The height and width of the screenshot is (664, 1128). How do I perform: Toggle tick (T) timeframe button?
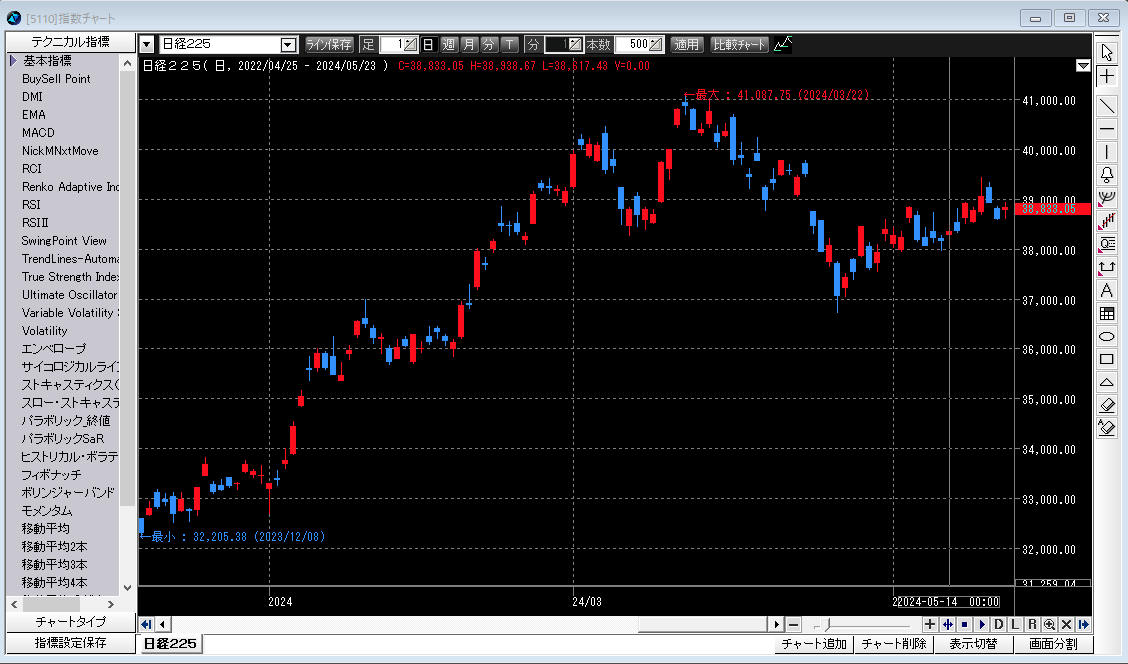coord(509,45)
